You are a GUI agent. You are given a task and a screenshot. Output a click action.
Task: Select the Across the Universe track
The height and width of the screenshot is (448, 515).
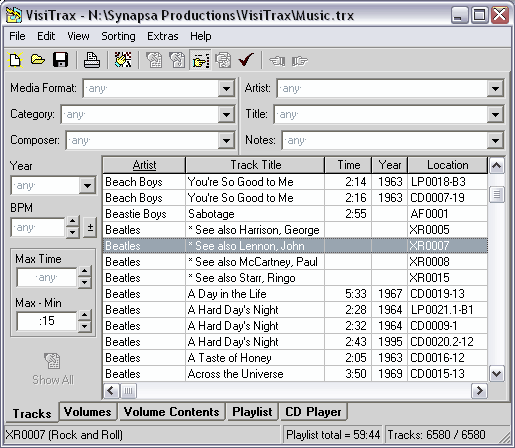[295, 374]
